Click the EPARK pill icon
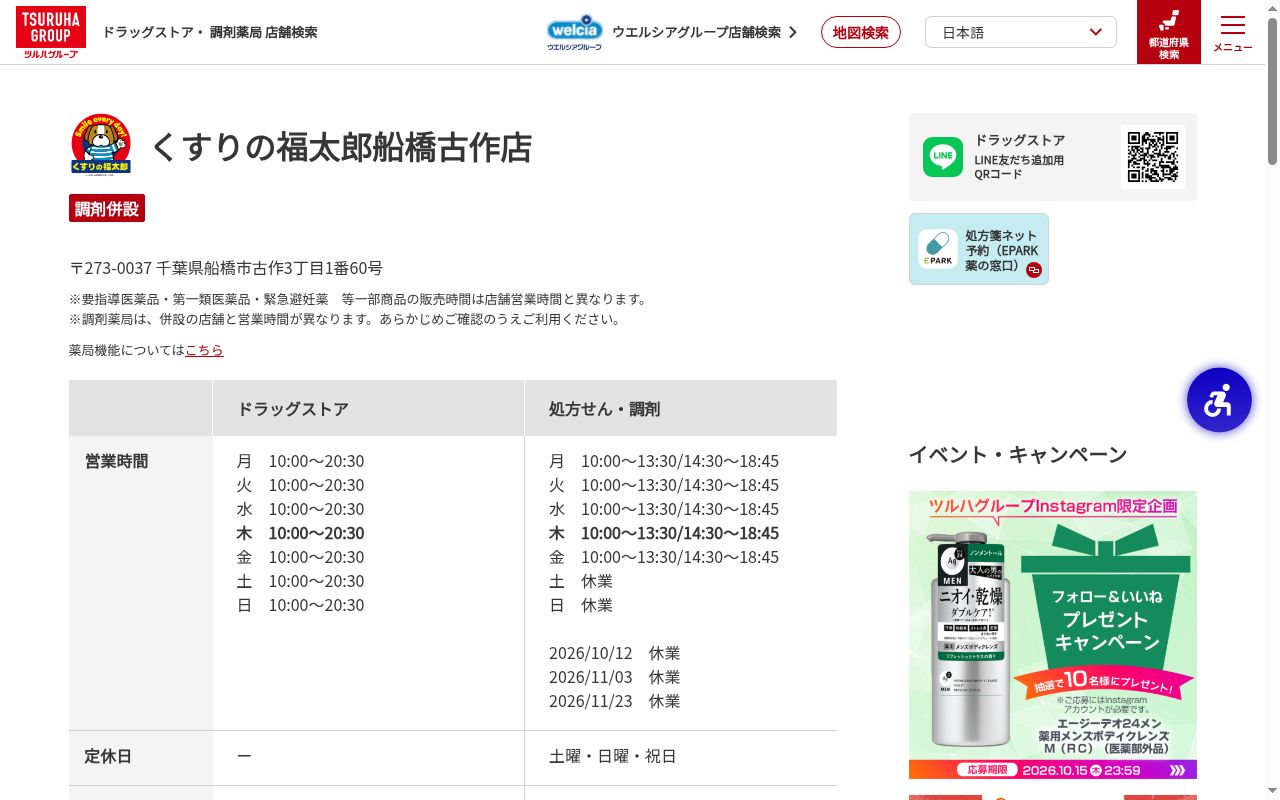Image resolution: width=1280 pixels, height=800 pixels. [x=938, y=249]
